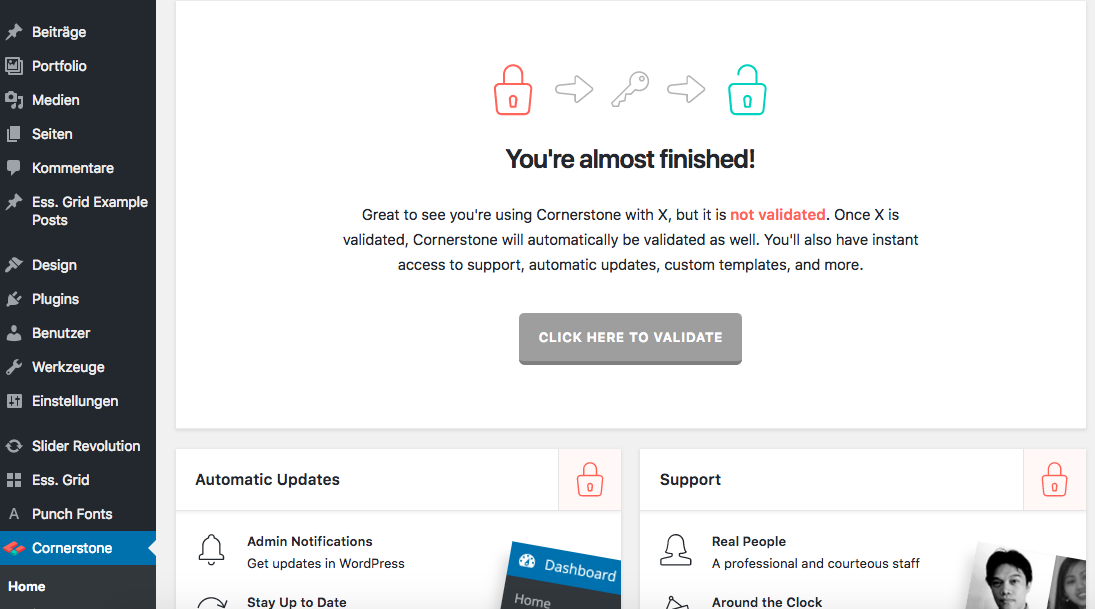Click the red lock in Support panel
The image size is (1095, 609).
(1054, 480)
